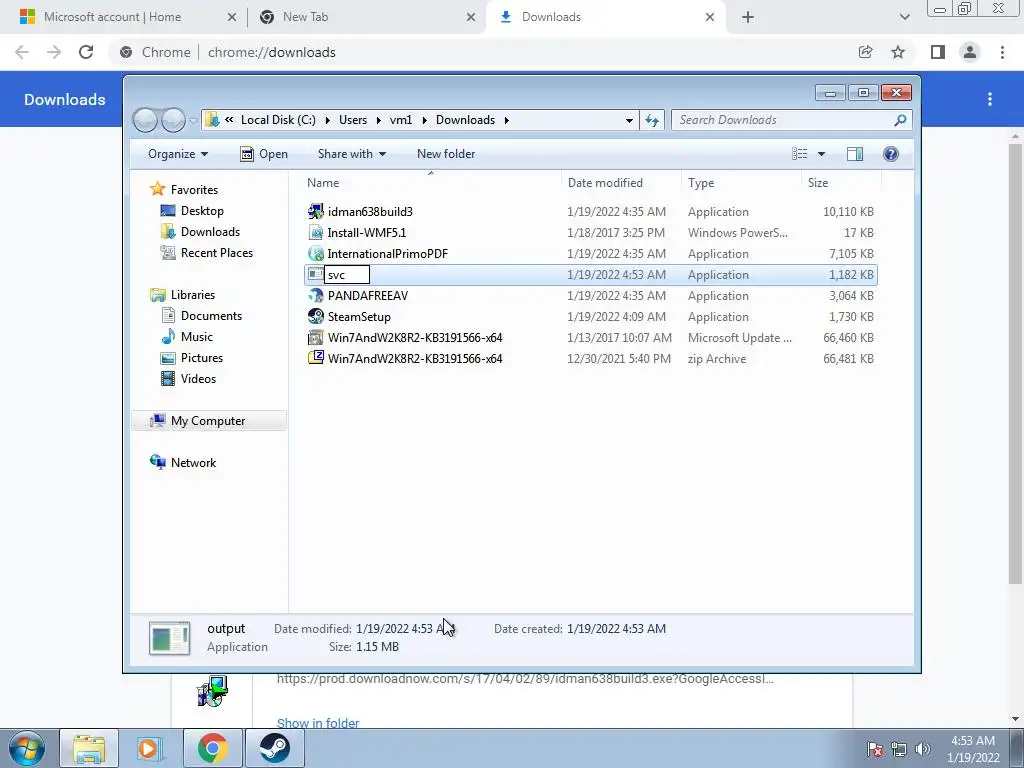
Task: Open recent pages dropdown beside navigation buttons
Action: click(193, 120)
